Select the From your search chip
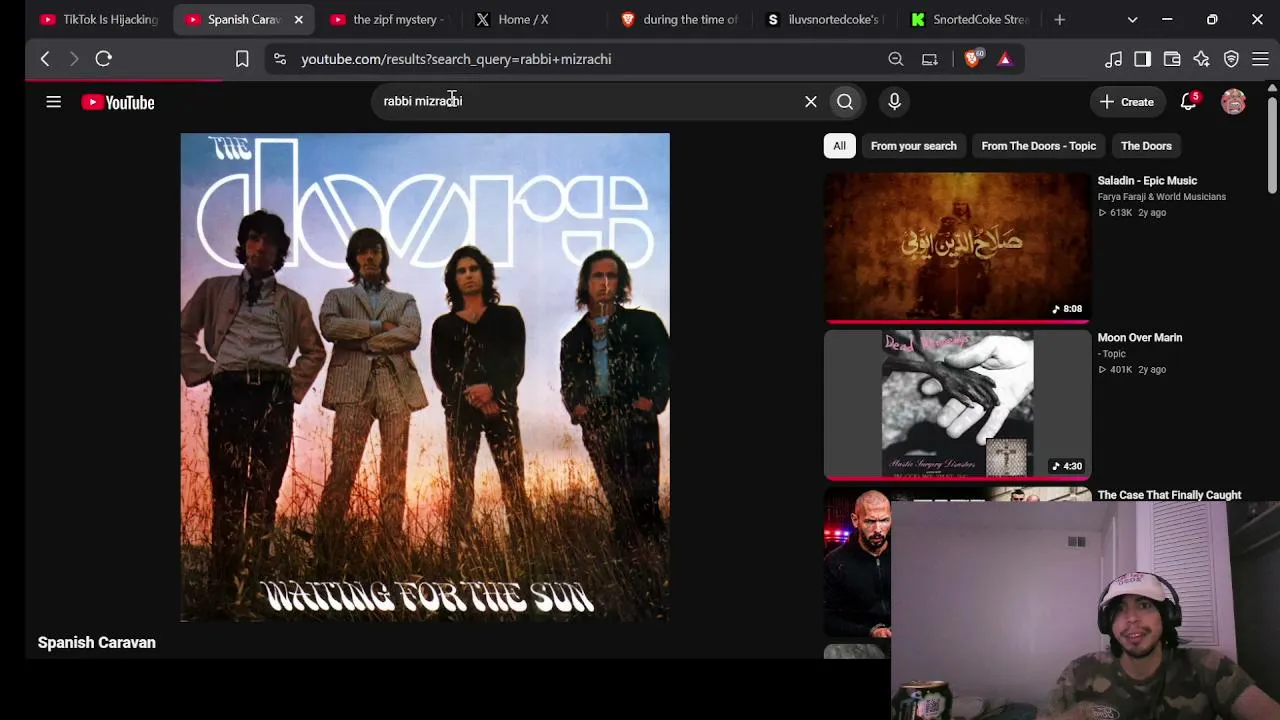Screen dimensions: 1280x720 coord(914,146)
